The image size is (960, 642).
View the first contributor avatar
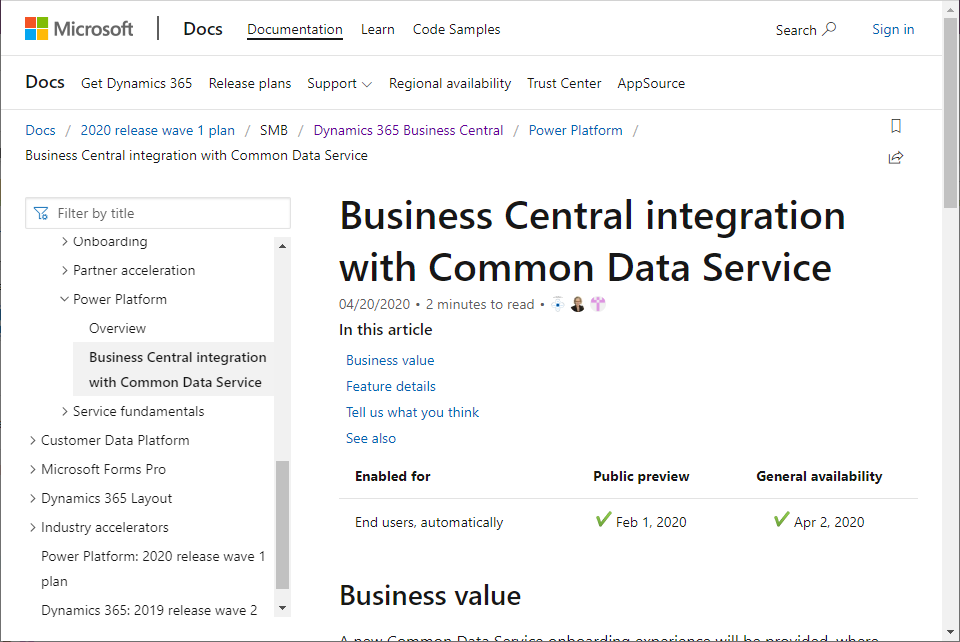click(558, 304)
